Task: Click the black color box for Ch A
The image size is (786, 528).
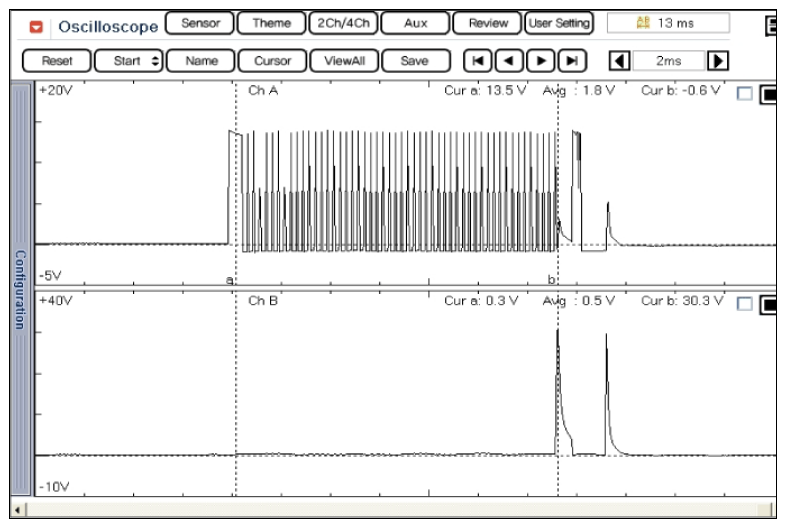Action: pos(770,95)
